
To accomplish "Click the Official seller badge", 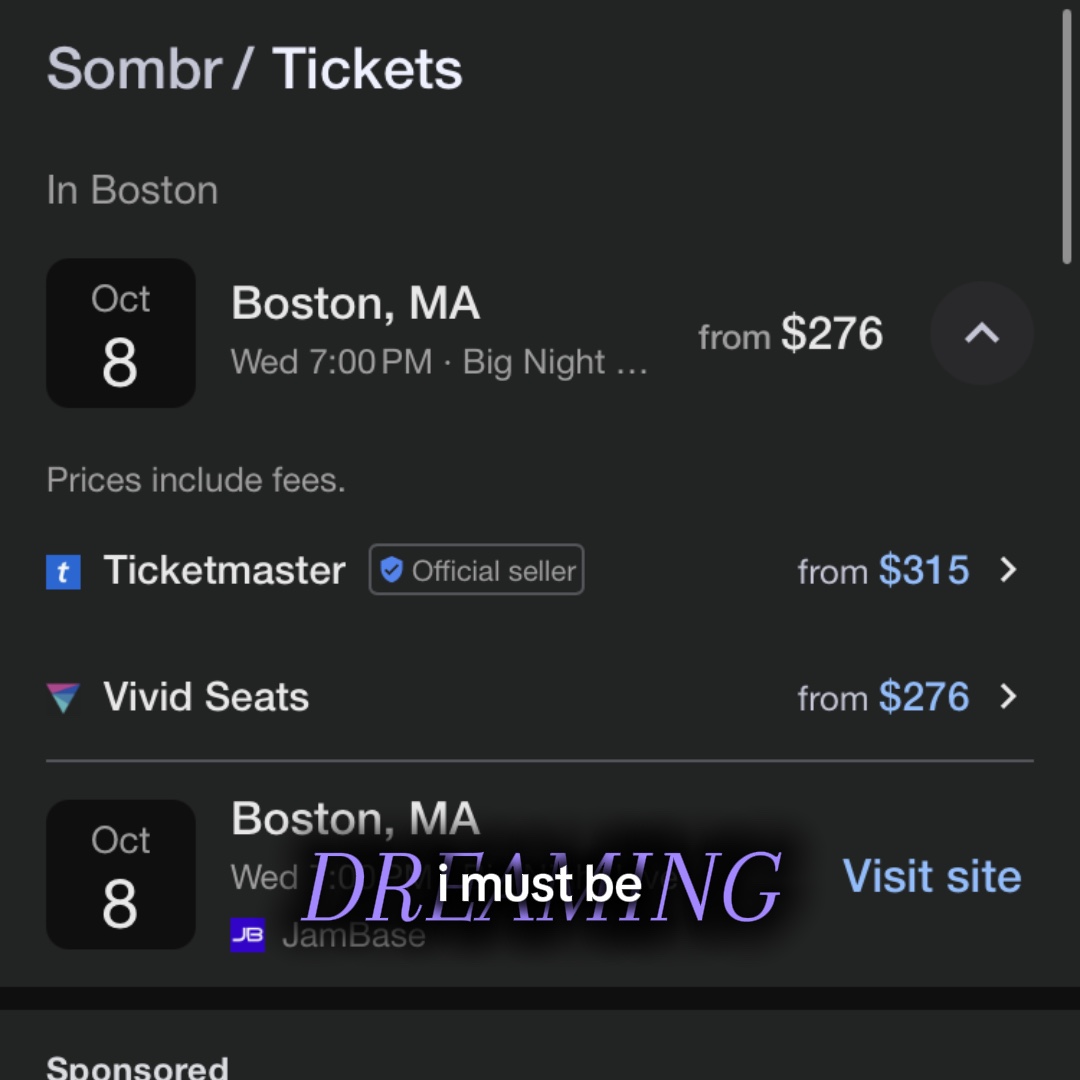I will pos(477,570).
